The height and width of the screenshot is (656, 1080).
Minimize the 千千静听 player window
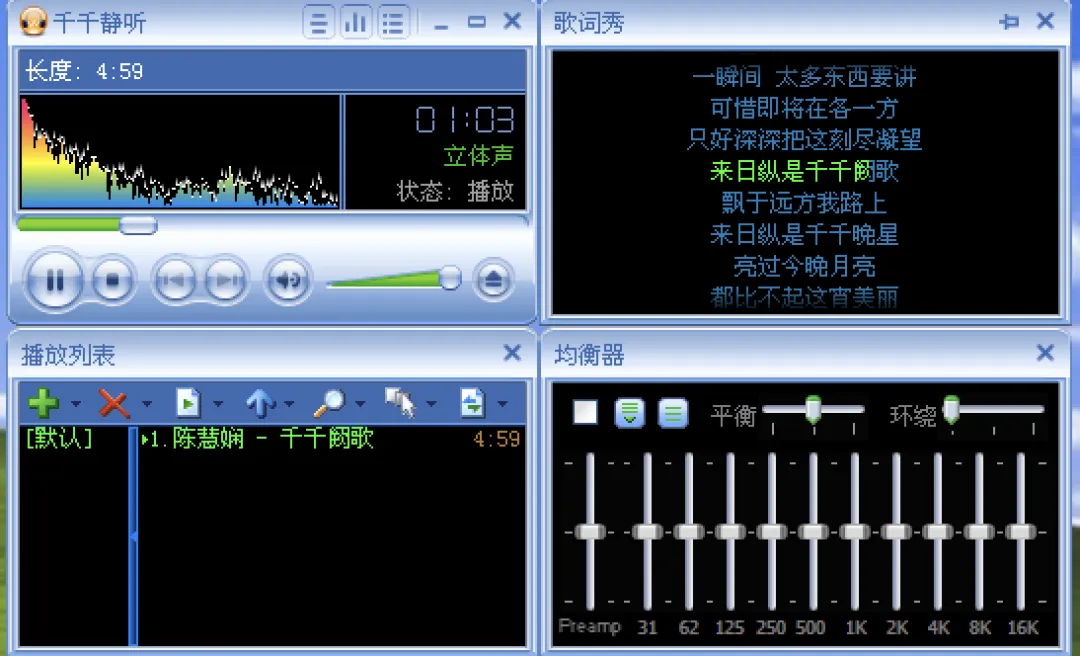pyautogui.click(x=442, y=25)
